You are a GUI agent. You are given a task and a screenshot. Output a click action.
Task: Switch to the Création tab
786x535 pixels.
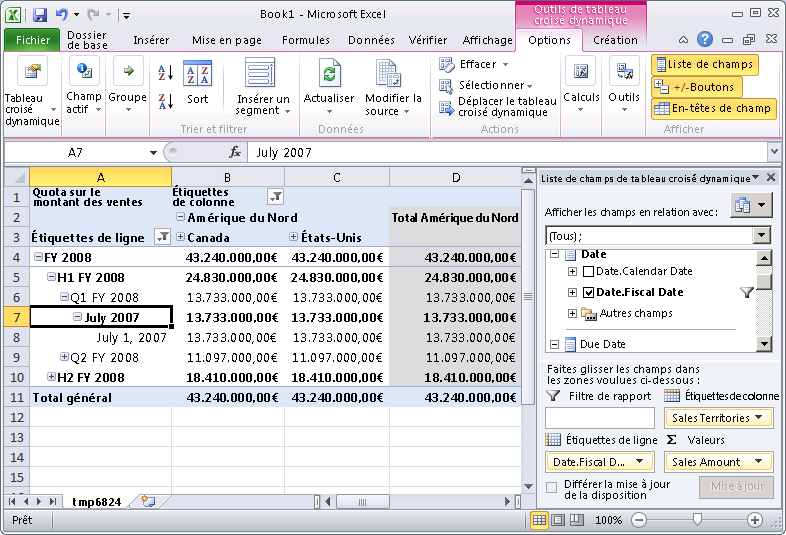[x=615, y=40]
